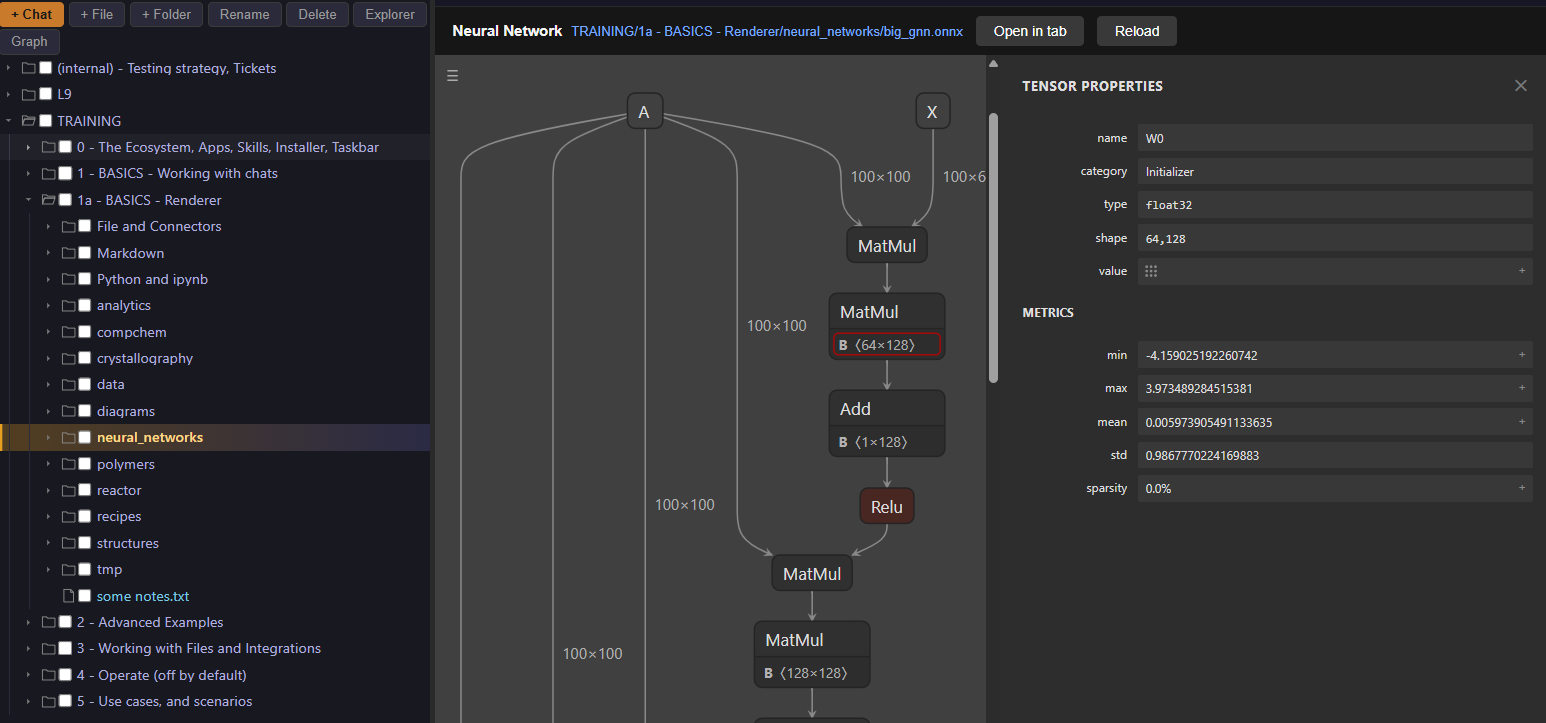Select the input node A in graph
The image size is (1546, 723).
click(x=645, y=111)
